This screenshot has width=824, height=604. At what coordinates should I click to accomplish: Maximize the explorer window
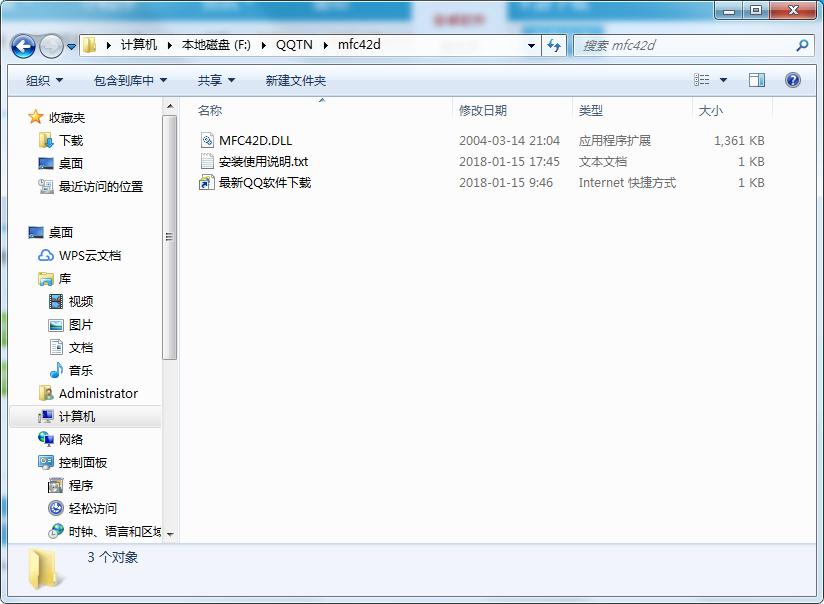tap(756, 11)
